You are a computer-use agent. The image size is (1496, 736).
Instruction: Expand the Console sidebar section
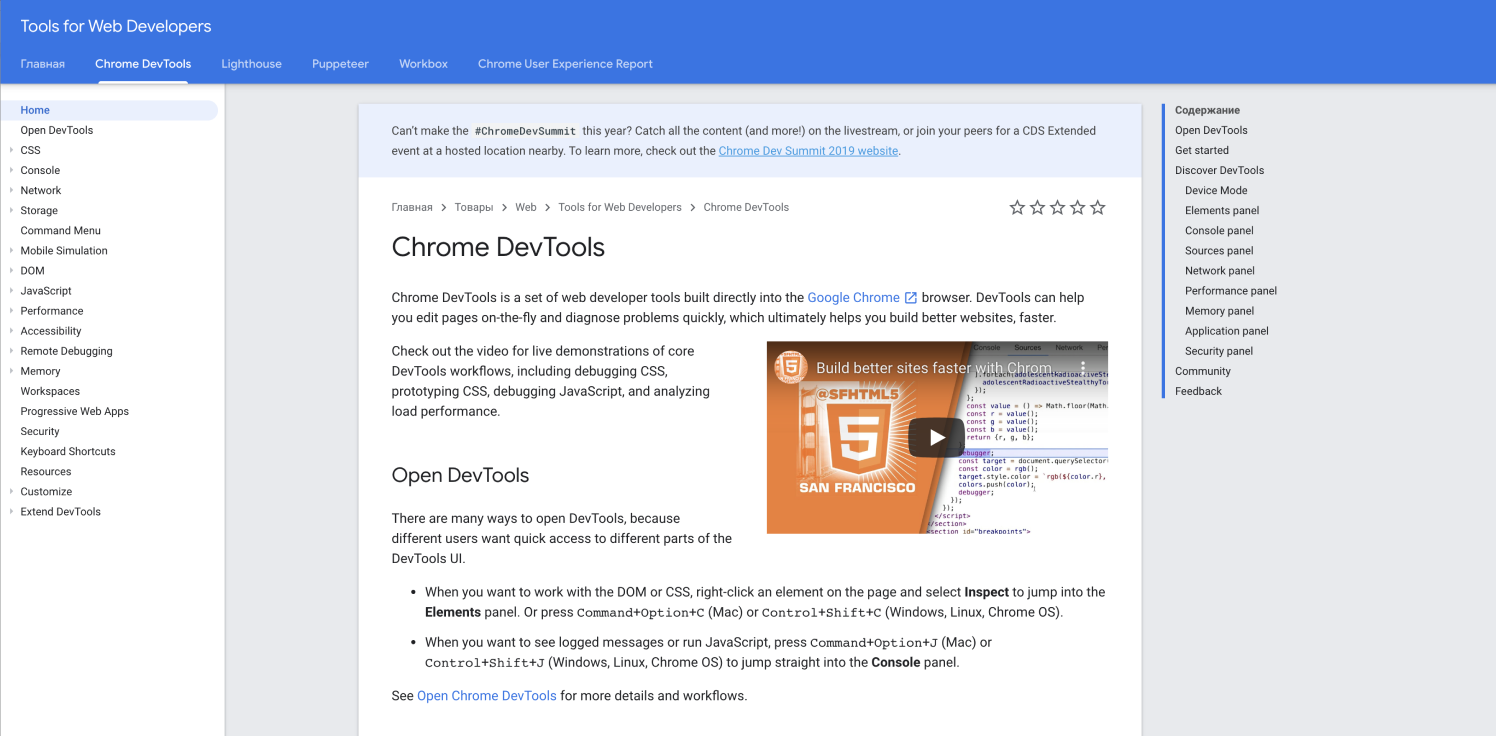click(11, 170)
